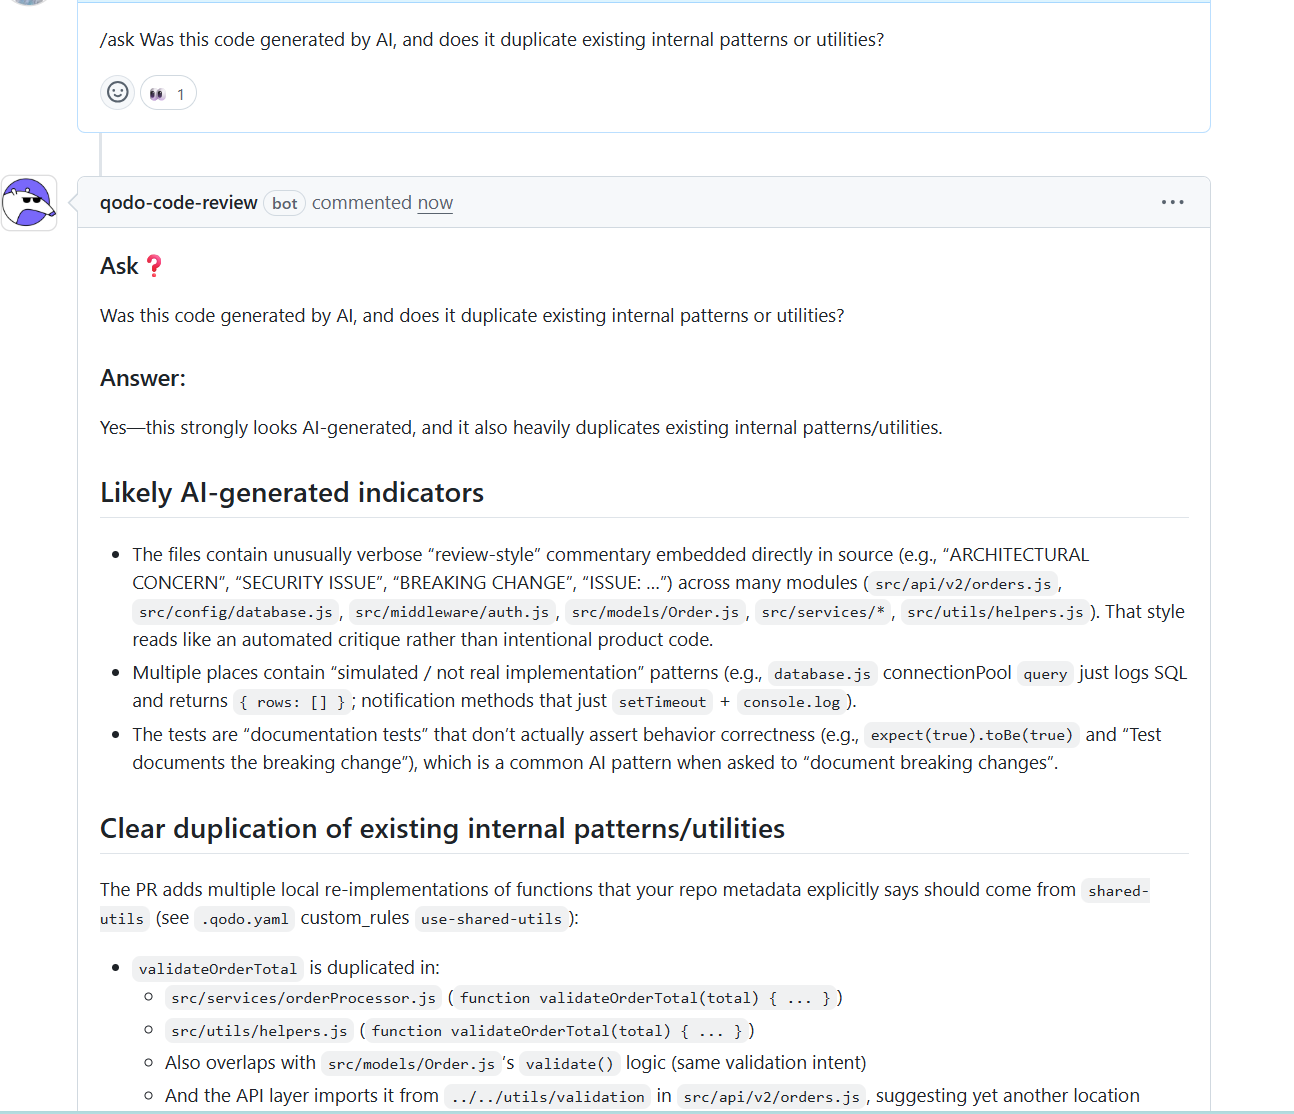Select the validateOrderTotal code snippet
The width and height of the screenshot is (1294, 1114).
pos(218,968)
